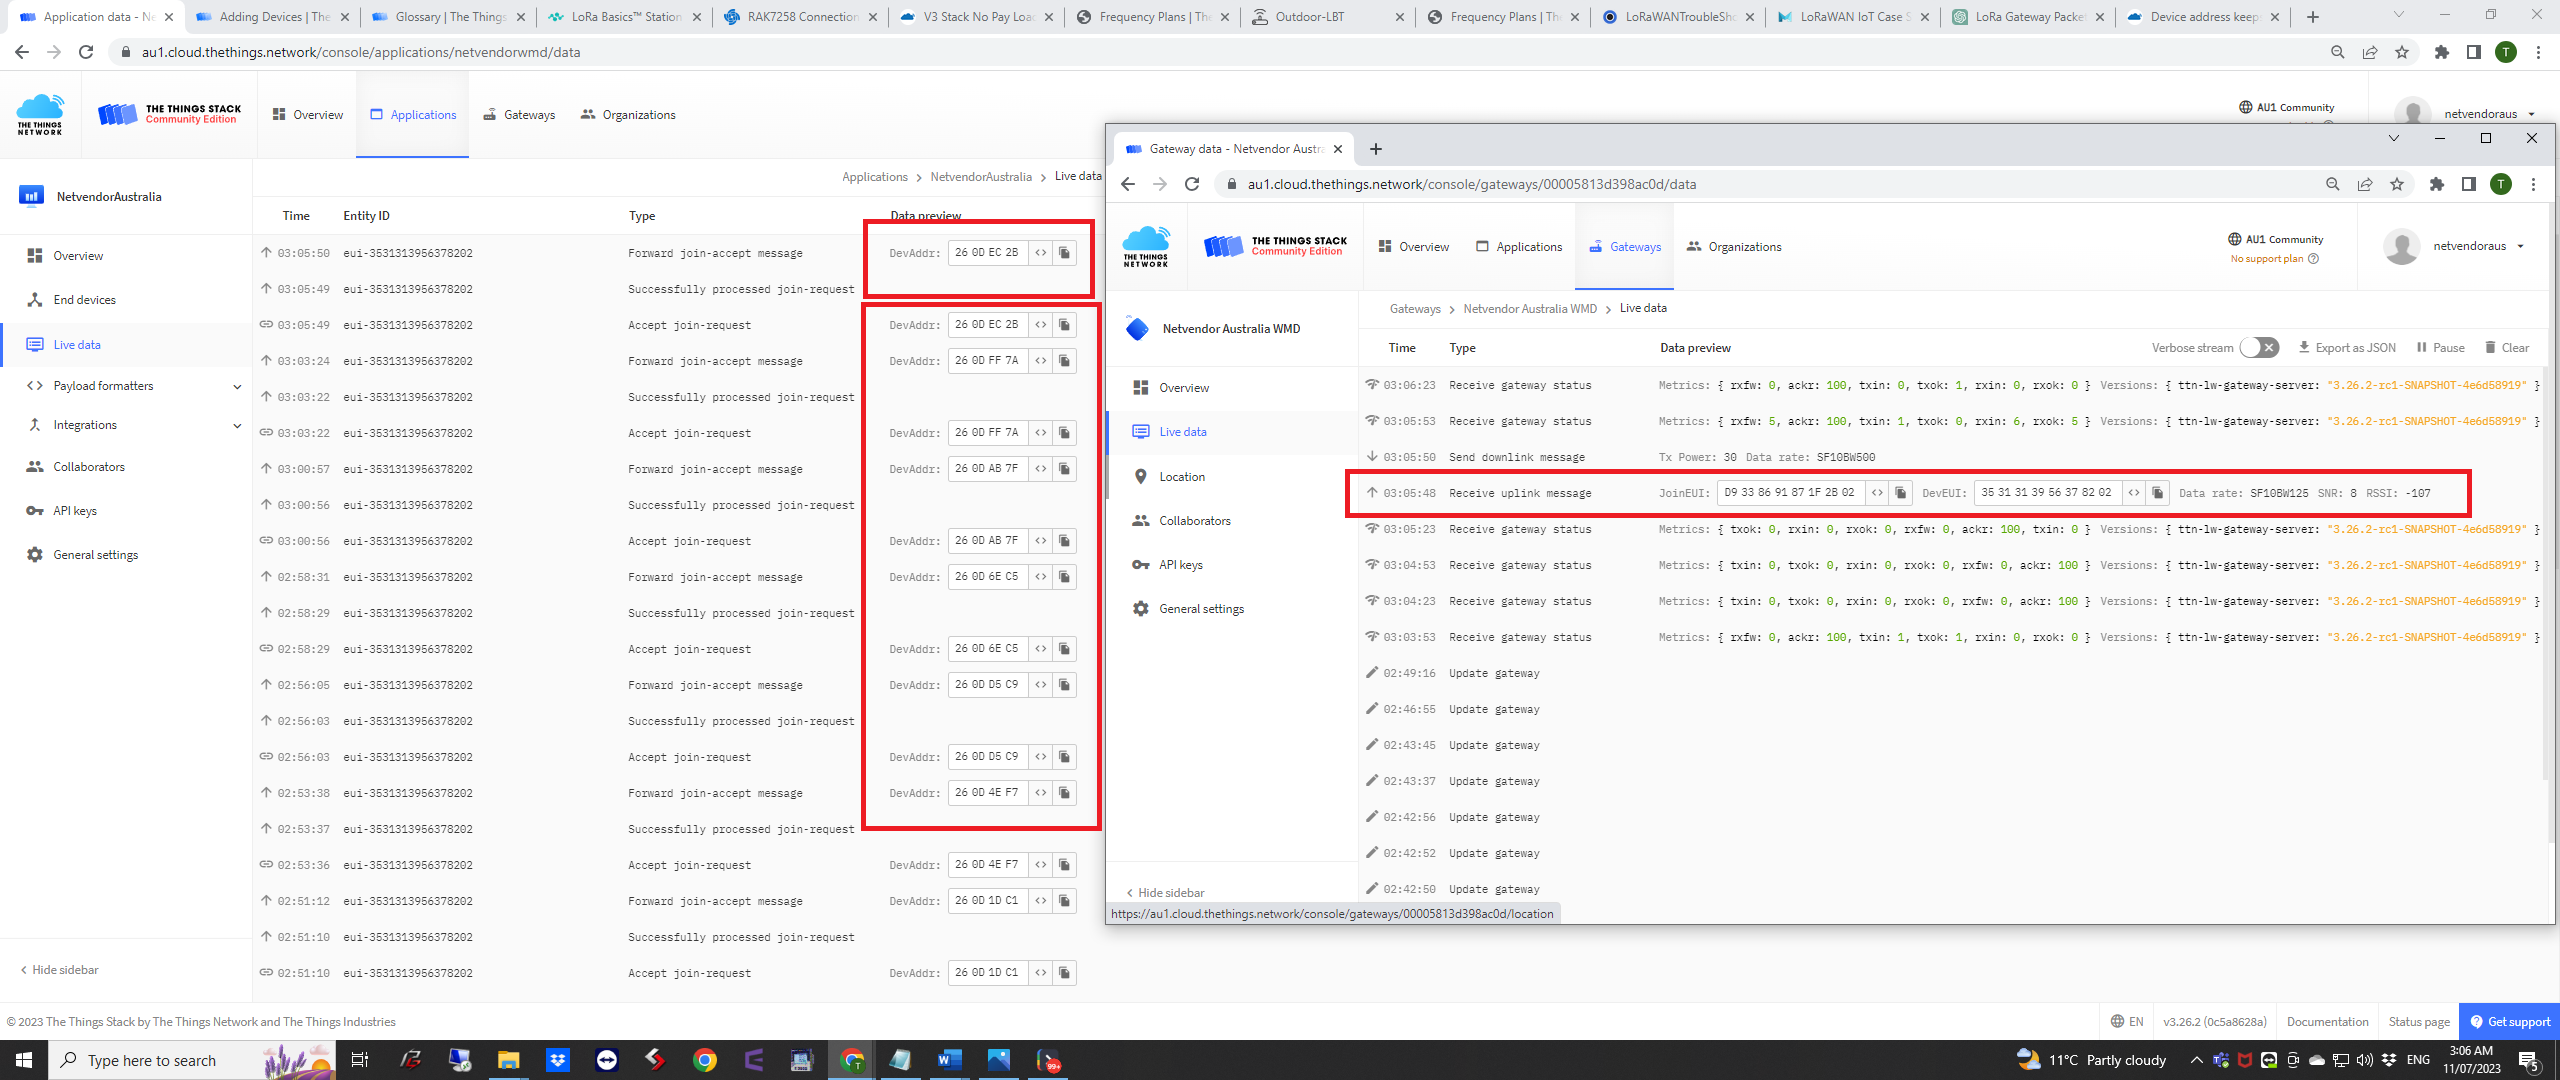Viewport: 2560px width, 1080px height.
Task: Open Dropbox from the taskbar
Action: pyautogui.click(x=557, y=1060)
